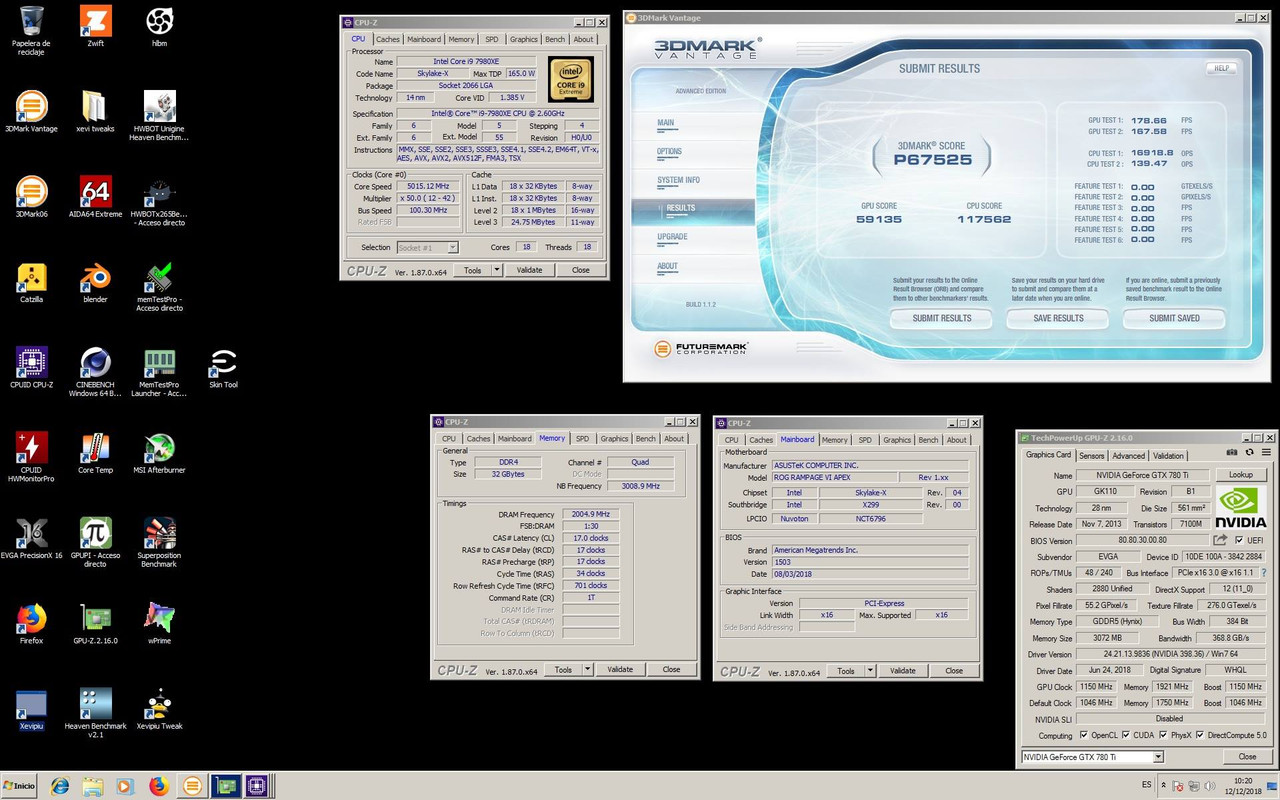Click the GPU Name field in GPU-Z

point(1143,476)
